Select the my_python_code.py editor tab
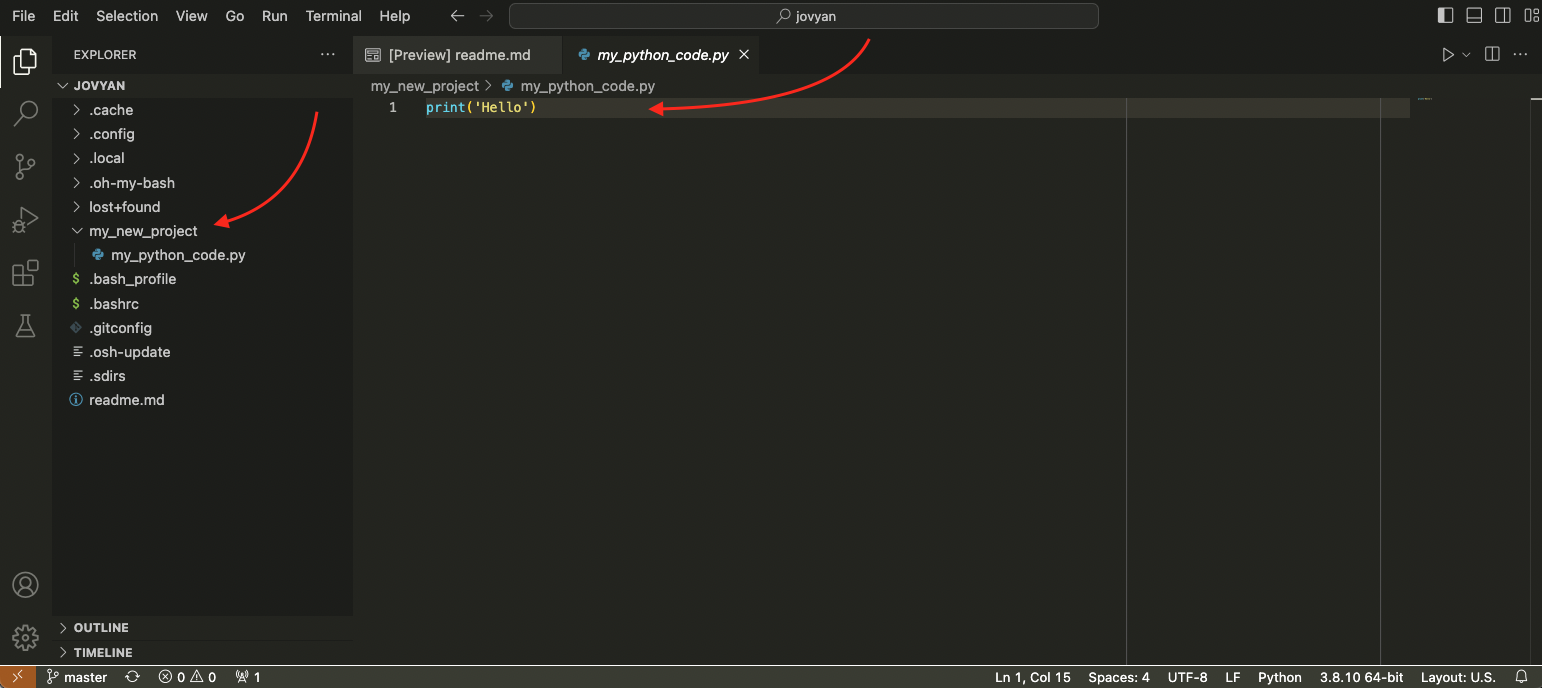 (661, 55)
